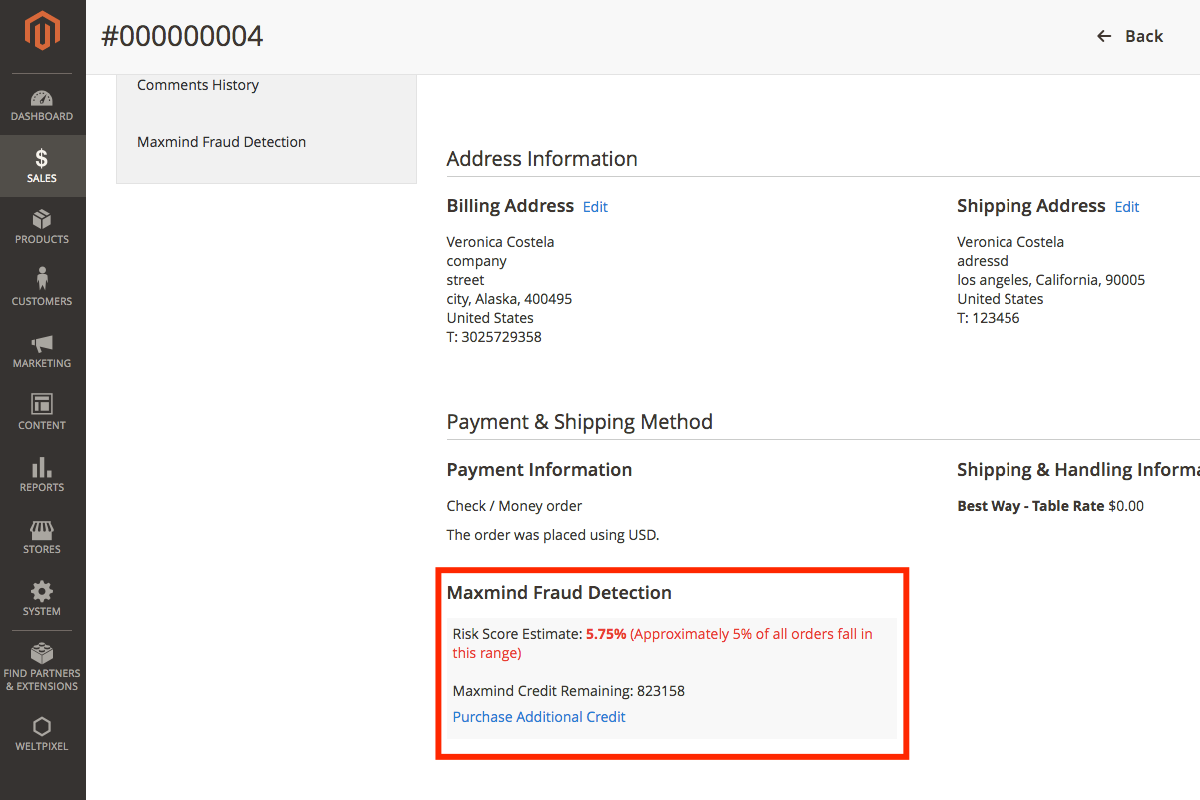Select order number #000000004 heading
Image resolution: width=1200 pixels, height=800 pixels.
pyautogui.click(x=182, y=36)
